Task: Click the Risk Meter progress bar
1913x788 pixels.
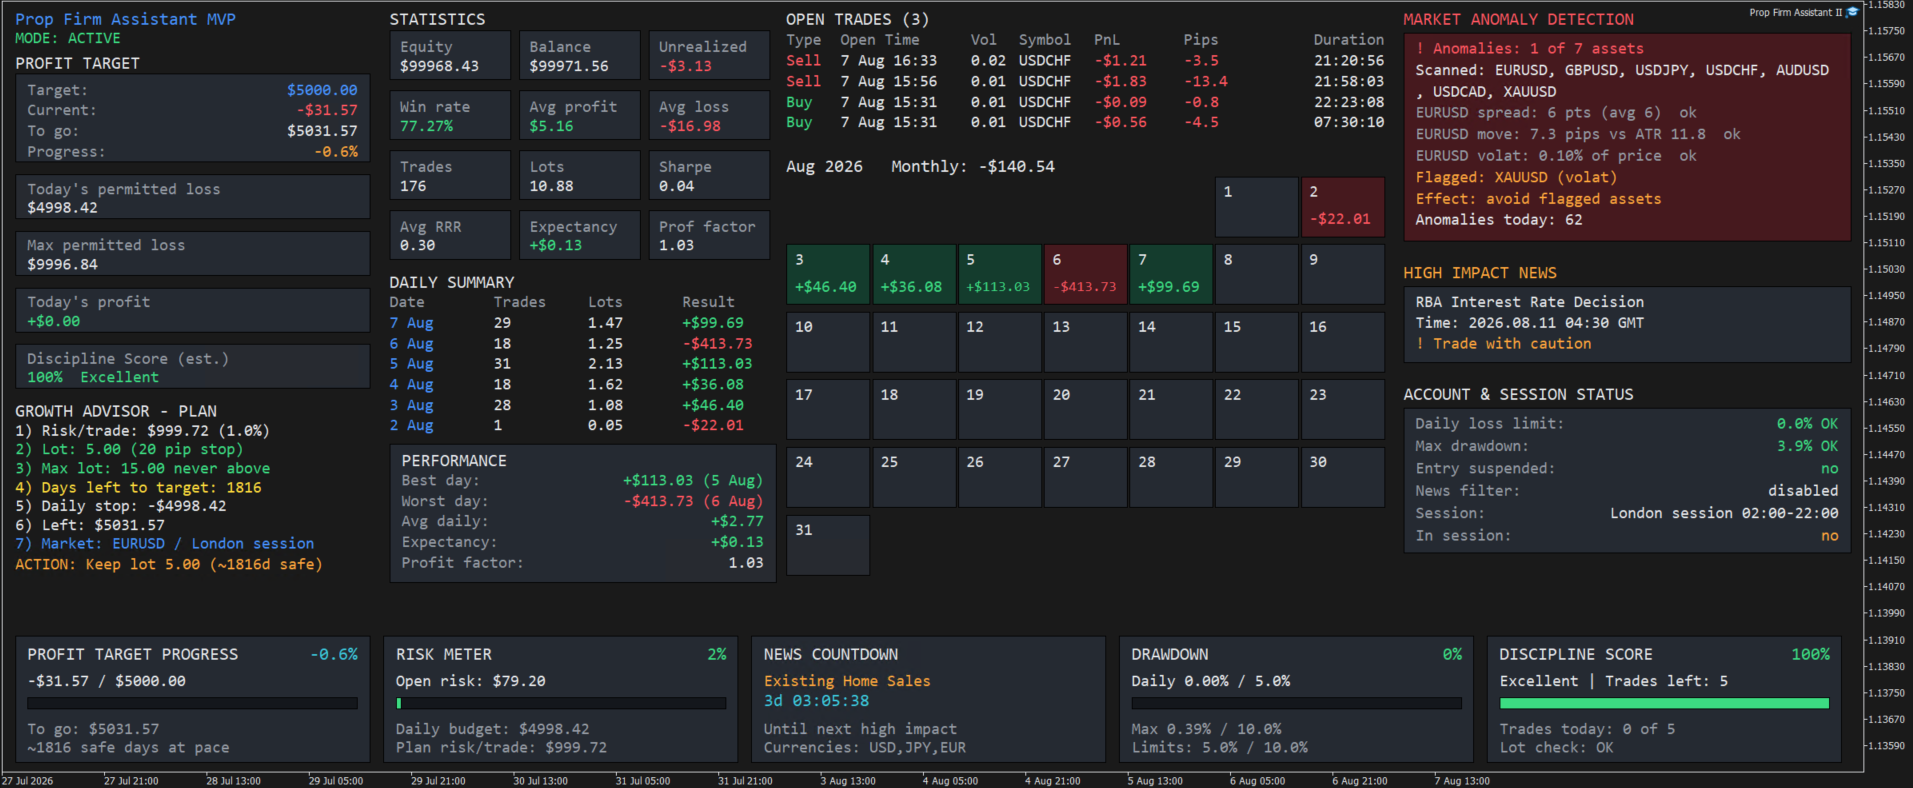Action: coord(561,703)
